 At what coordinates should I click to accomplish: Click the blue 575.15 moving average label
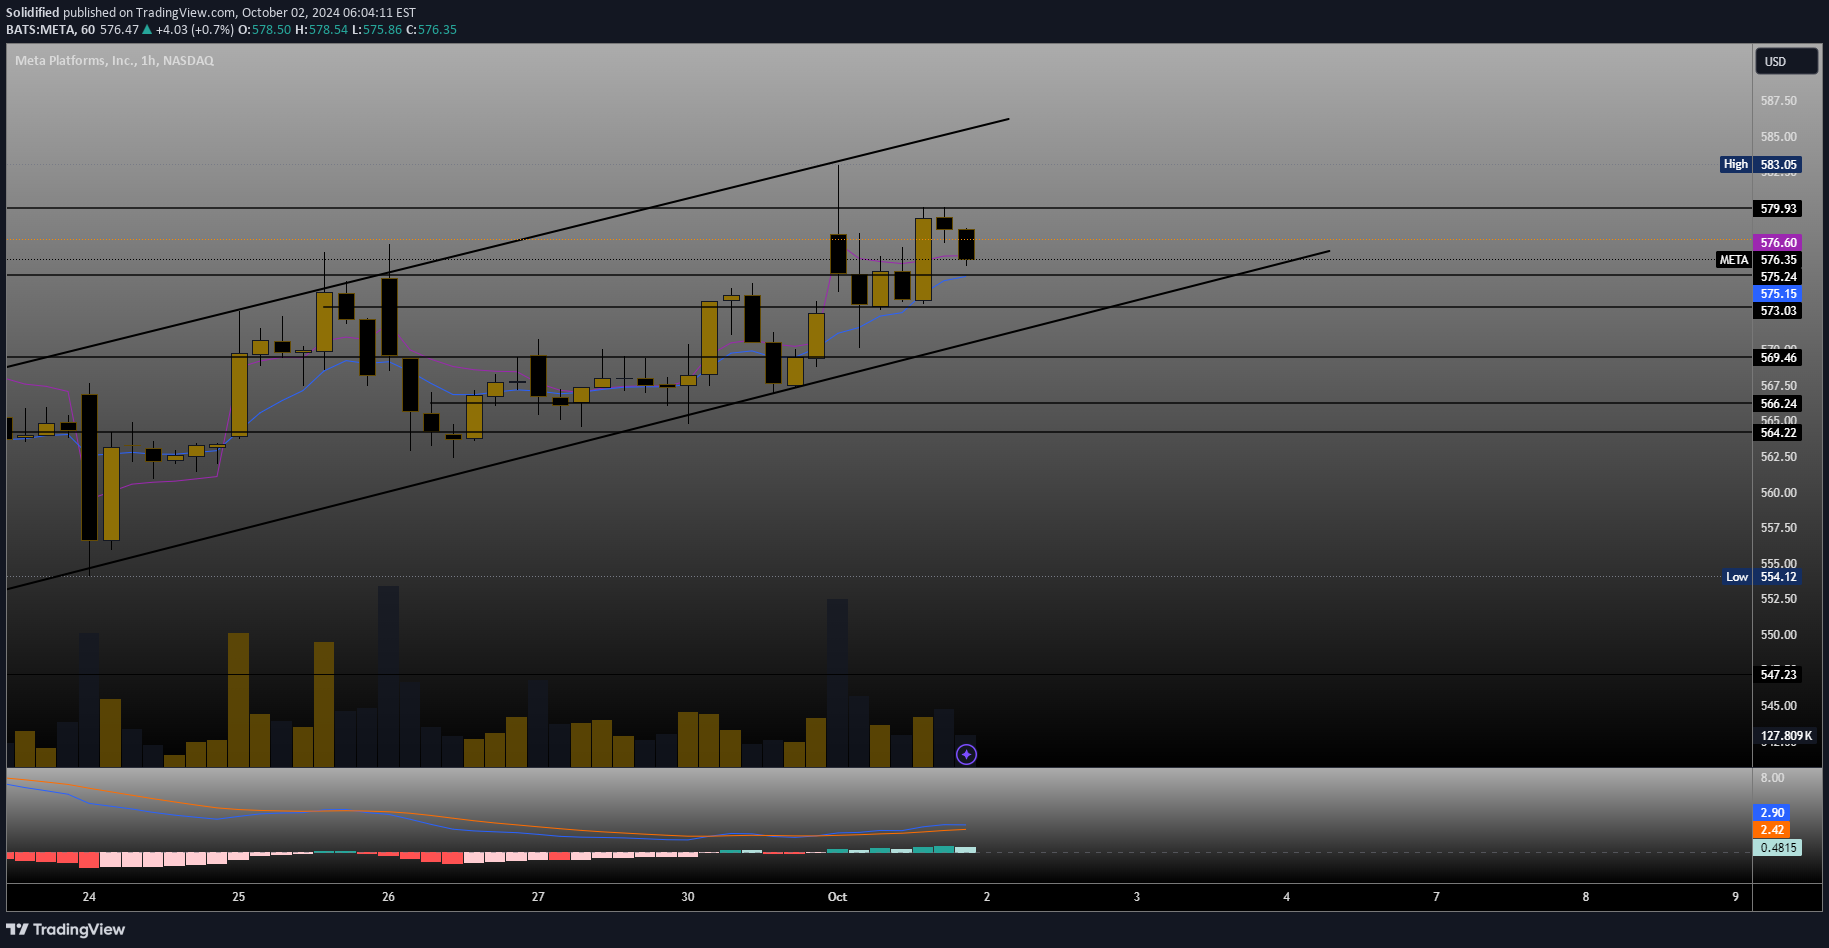pos(1778,294)
